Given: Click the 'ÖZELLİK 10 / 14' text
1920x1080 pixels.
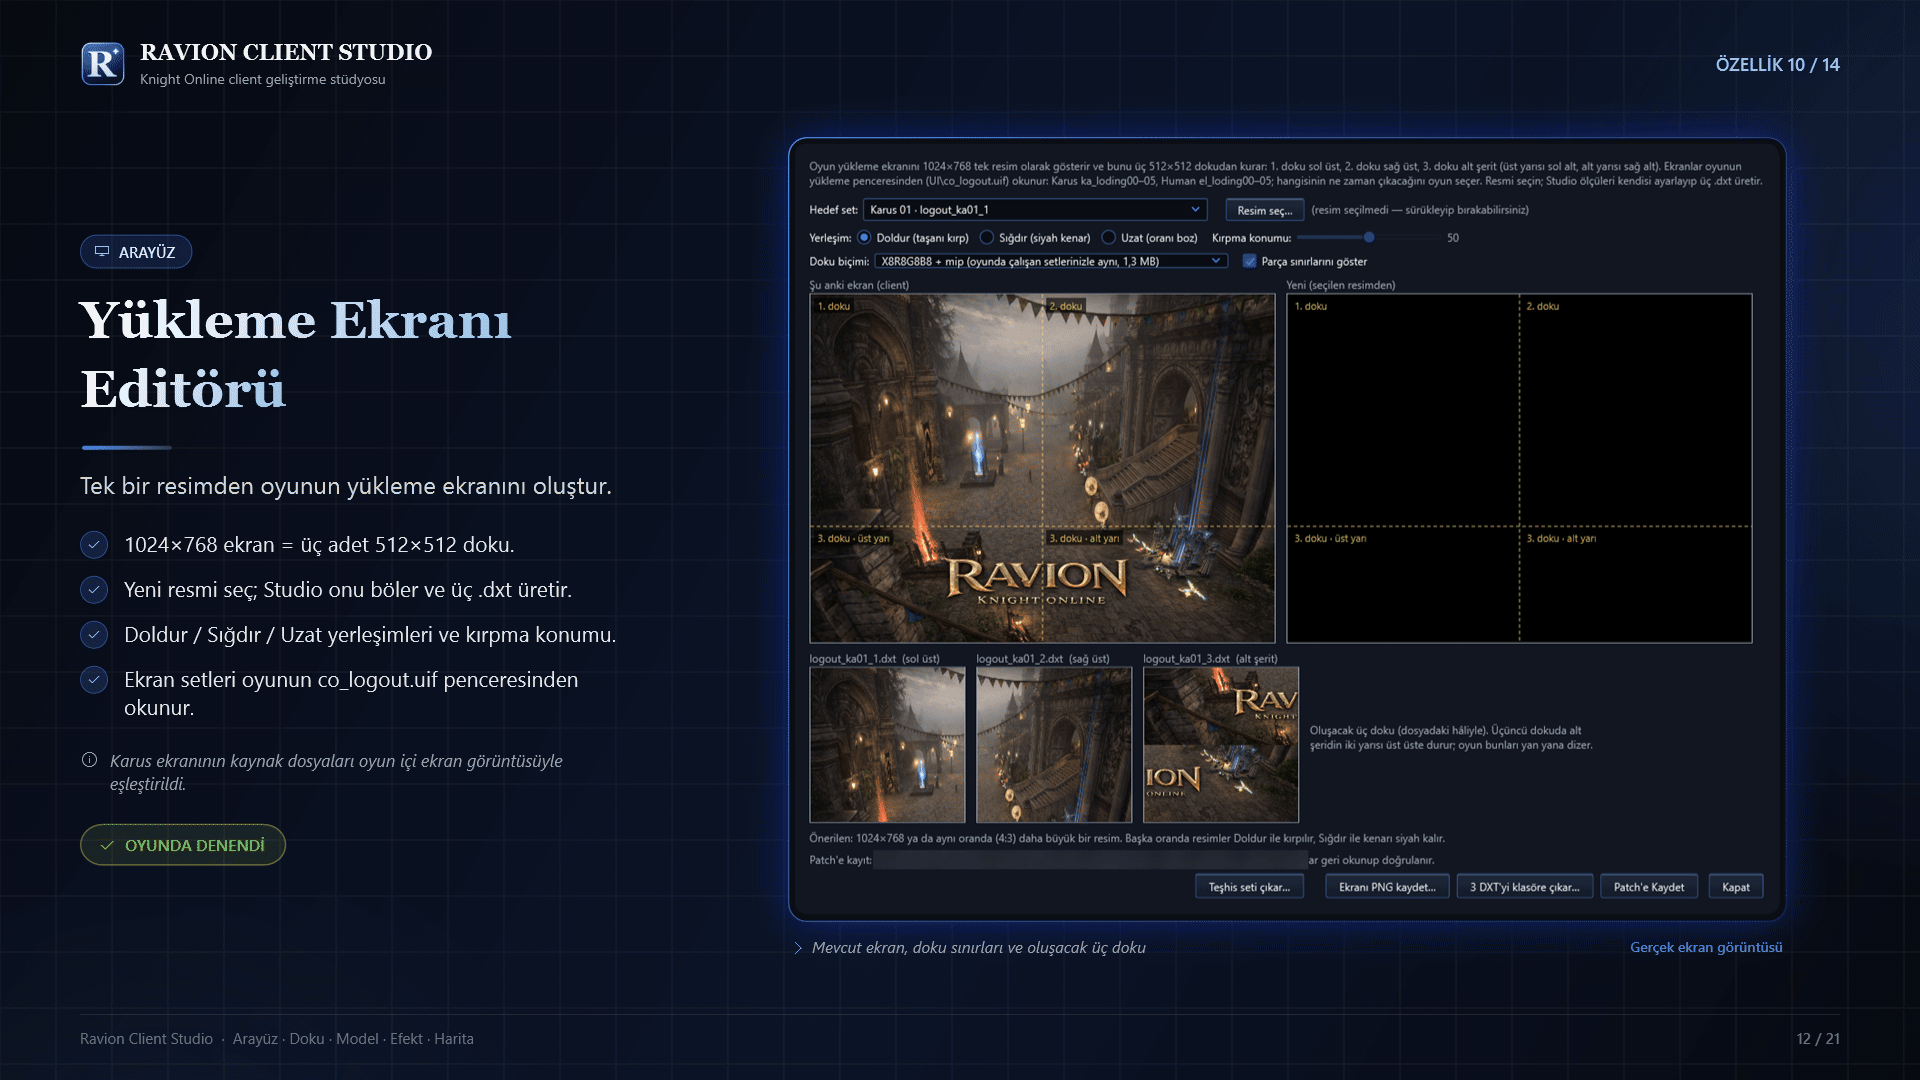Looking at the screenshot, I should coord(1777,65).
